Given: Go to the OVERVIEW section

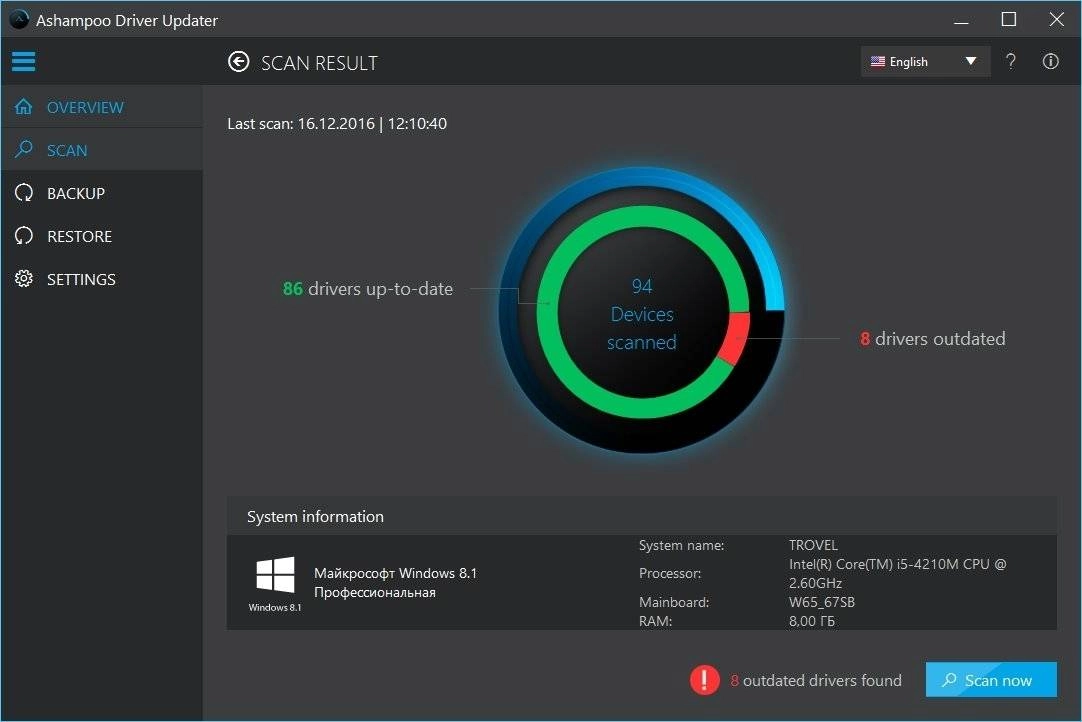Looking at the screenshot, I should click(102, 107).
